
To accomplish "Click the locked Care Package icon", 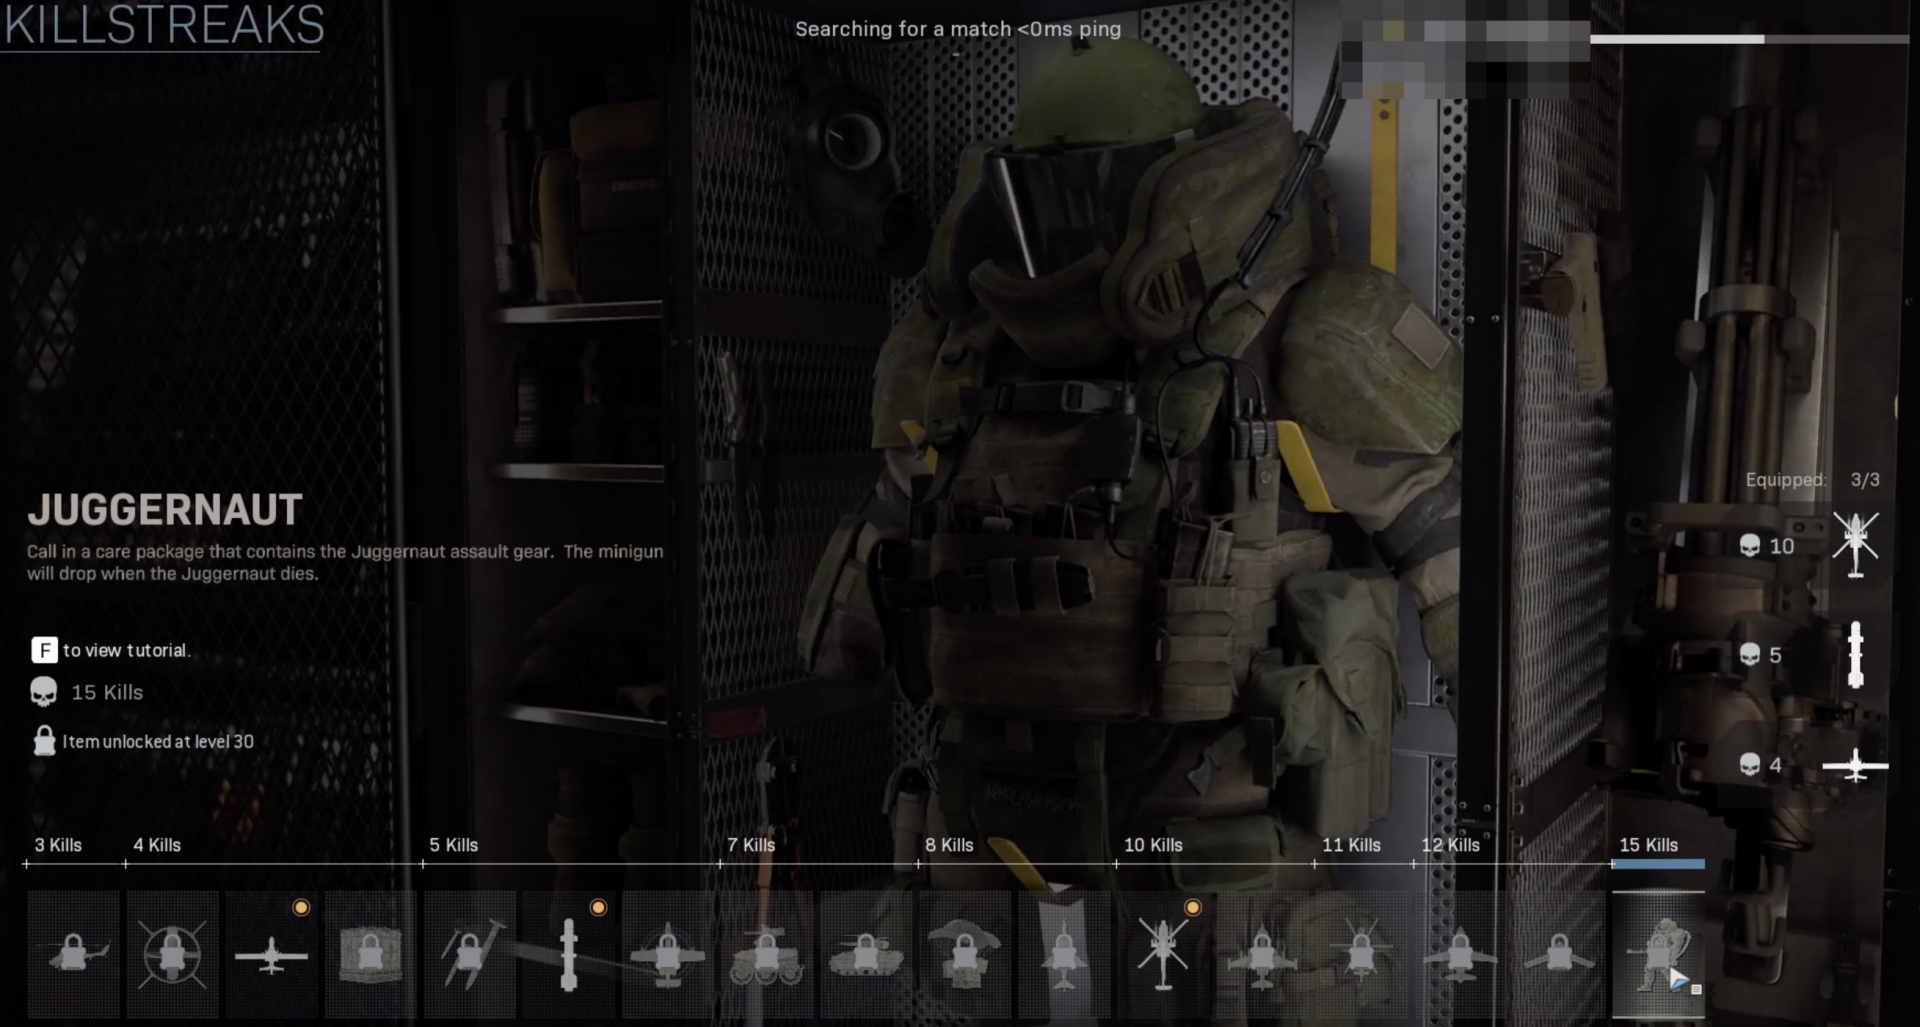I will [x=369, y=955].
